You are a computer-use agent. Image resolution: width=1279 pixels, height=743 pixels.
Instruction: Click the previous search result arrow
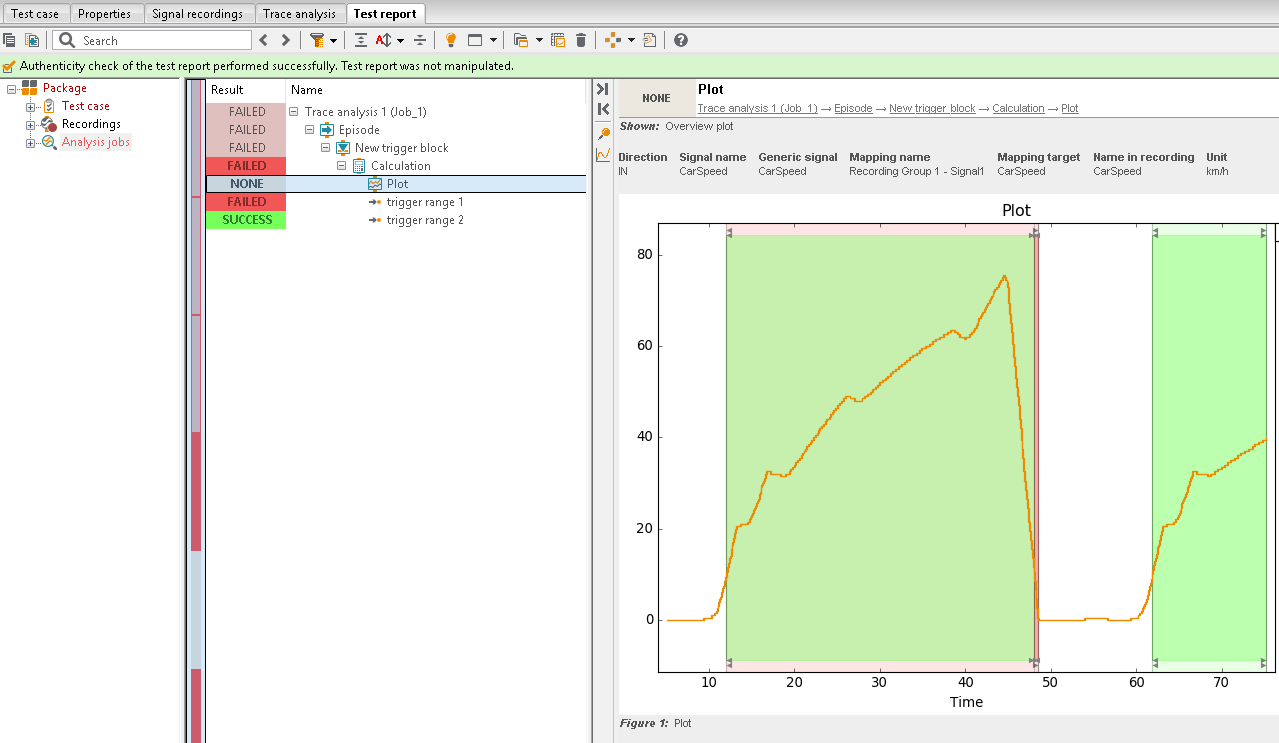coord(264,40)
